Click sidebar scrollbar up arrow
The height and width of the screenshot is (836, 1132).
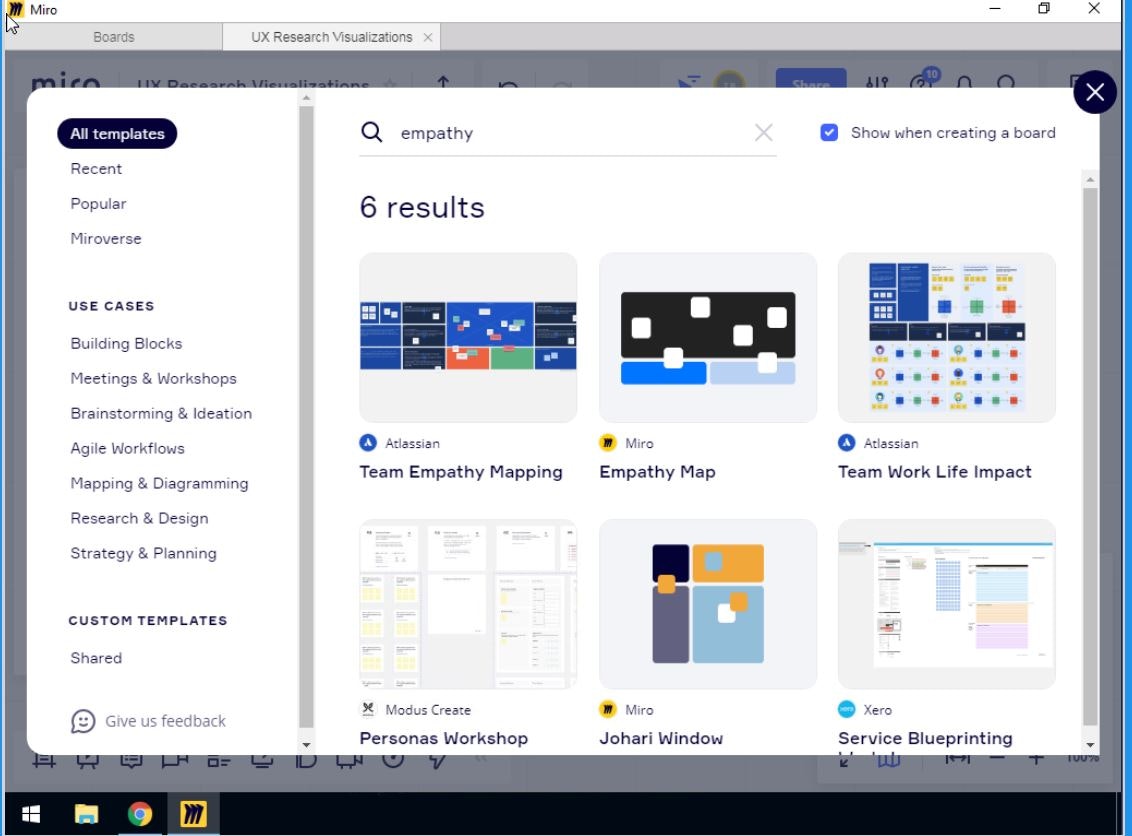pos(306,97)
